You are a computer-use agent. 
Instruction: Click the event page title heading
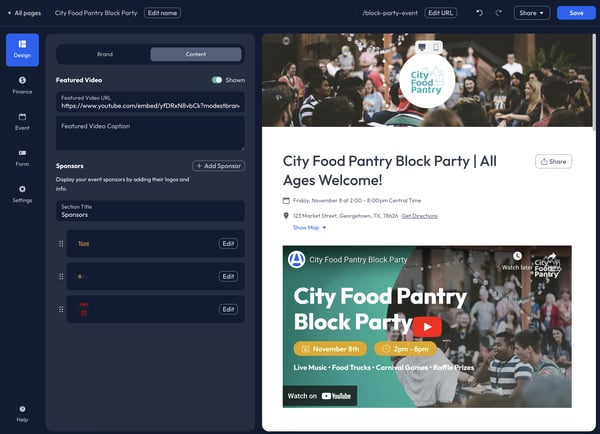(x=390, y=170)
